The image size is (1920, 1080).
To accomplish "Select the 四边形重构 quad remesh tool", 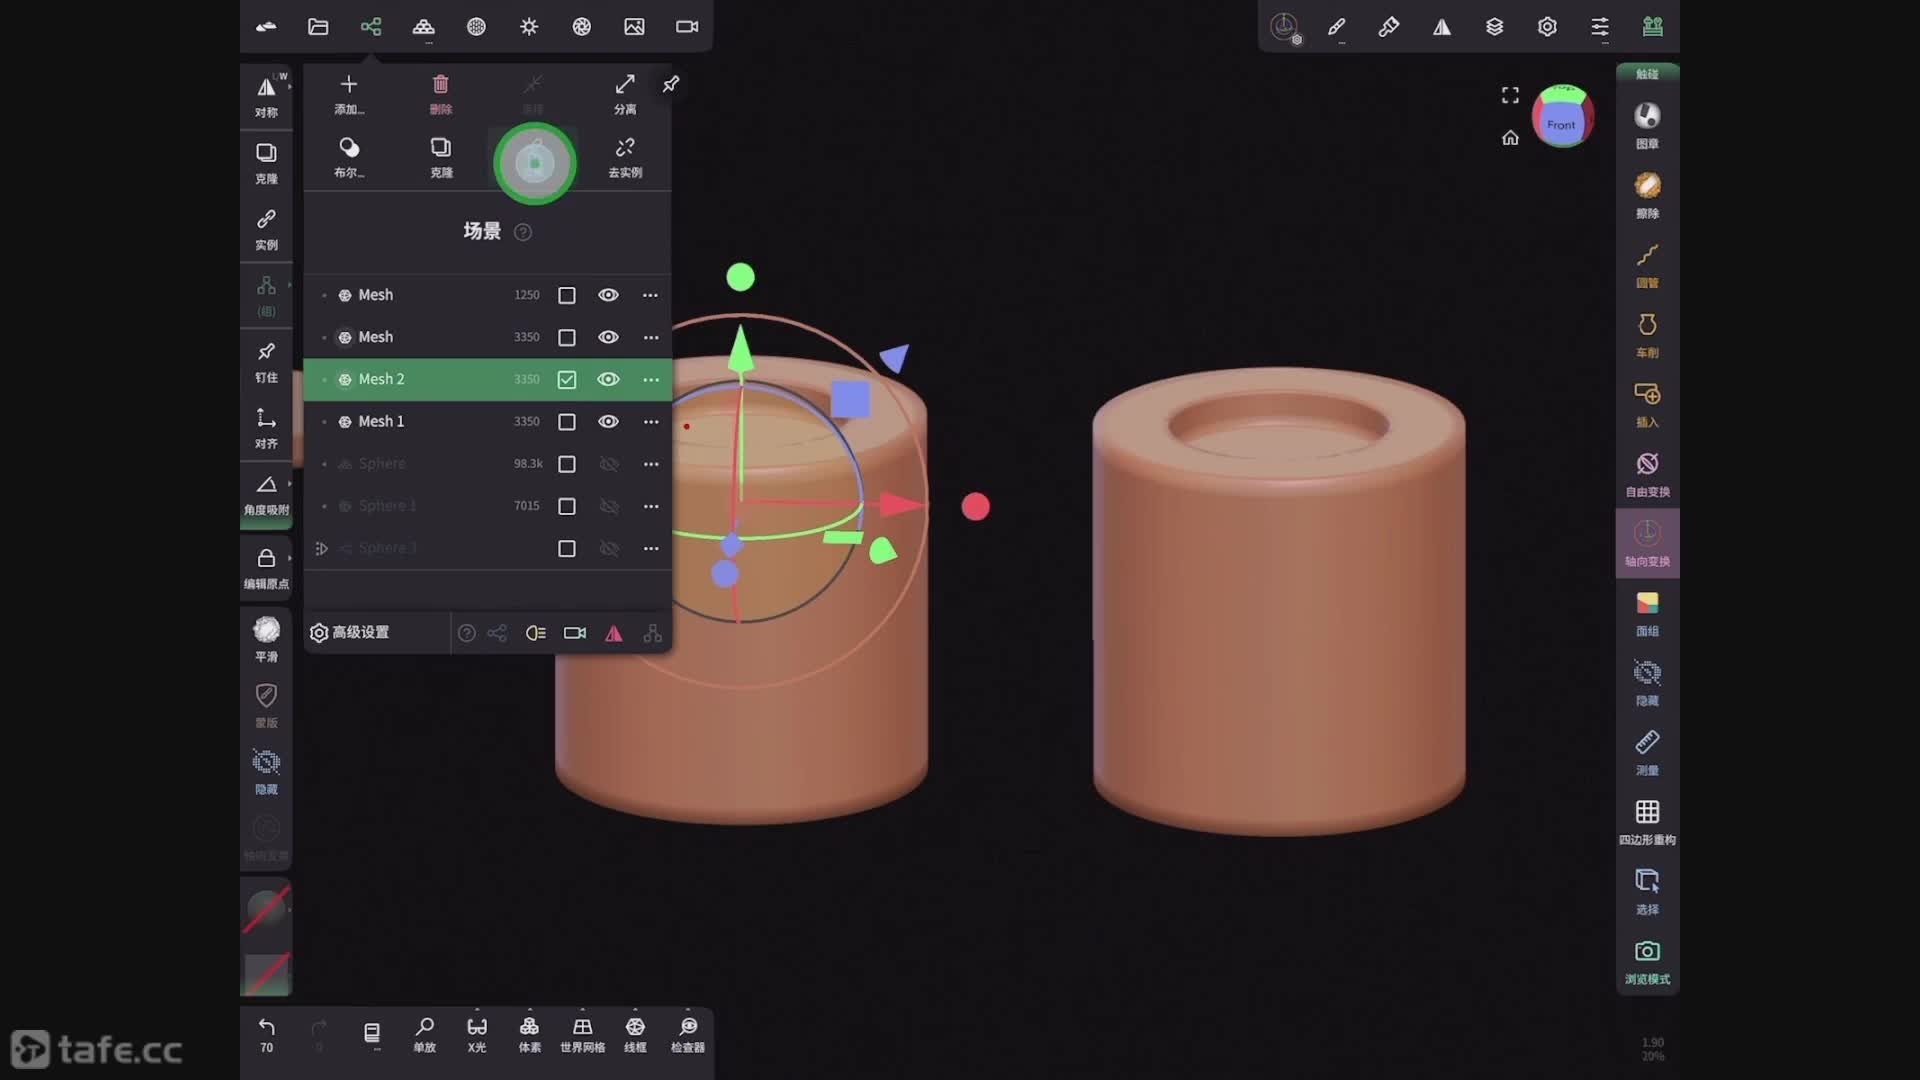I will pyautogui.click(x=1648, y=822).
